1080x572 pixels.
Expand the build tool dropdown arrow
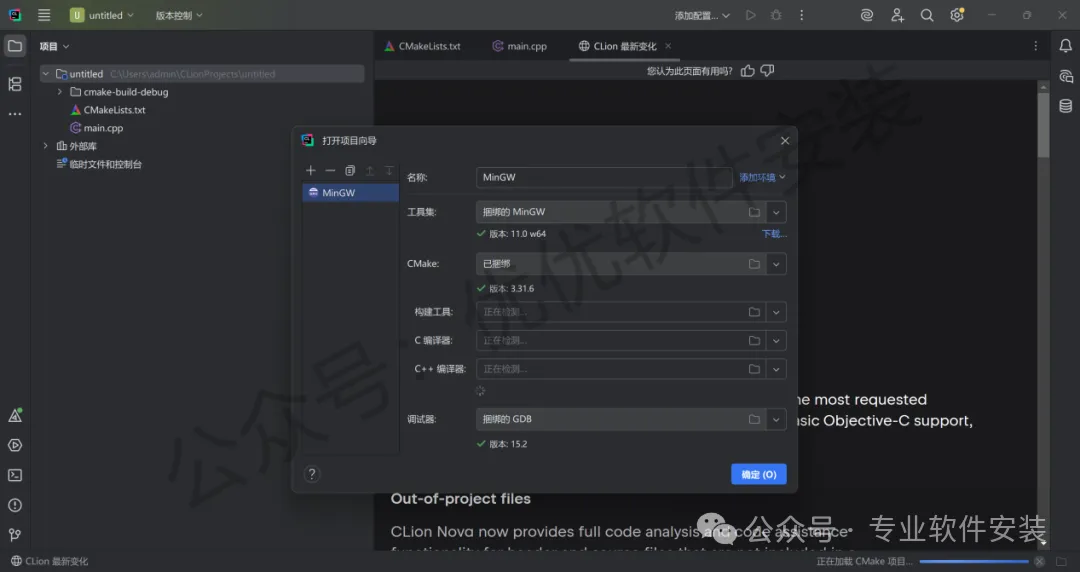tap(776, 312)
